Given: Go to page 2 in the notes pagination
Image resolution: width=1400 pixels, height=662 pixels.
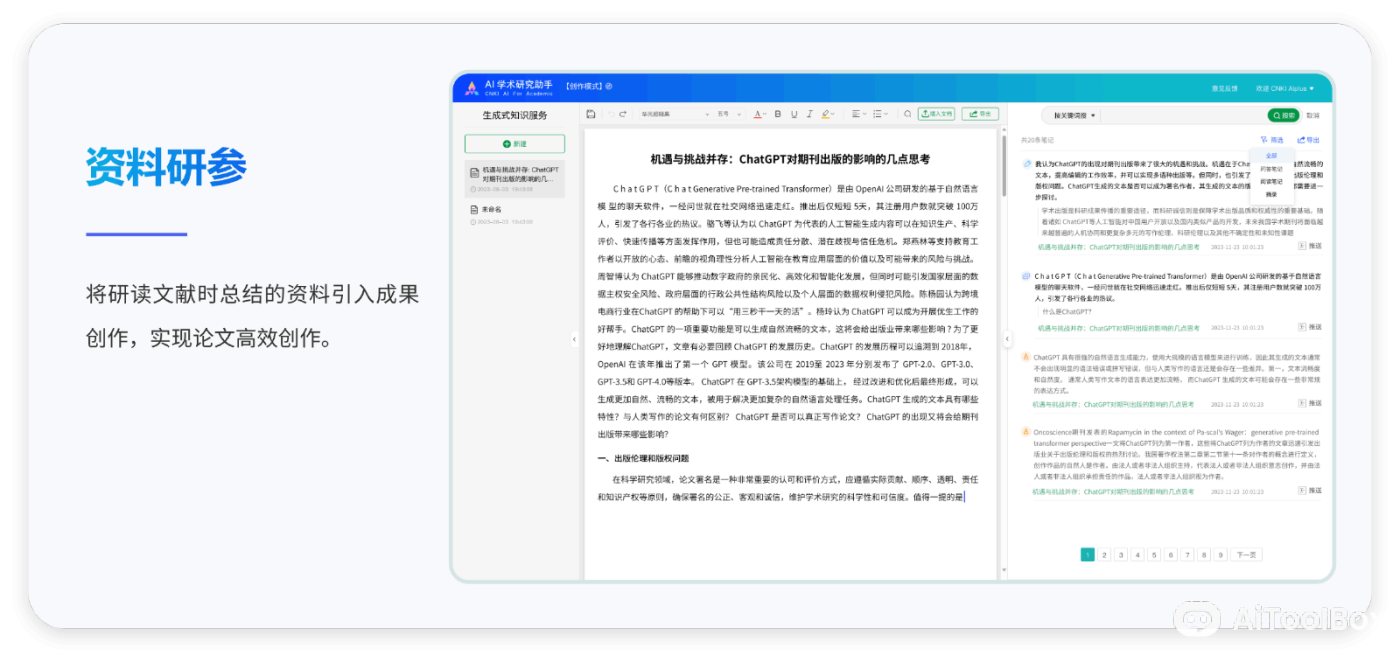Looking at the screenshot, I should [x=1104, y=553].
